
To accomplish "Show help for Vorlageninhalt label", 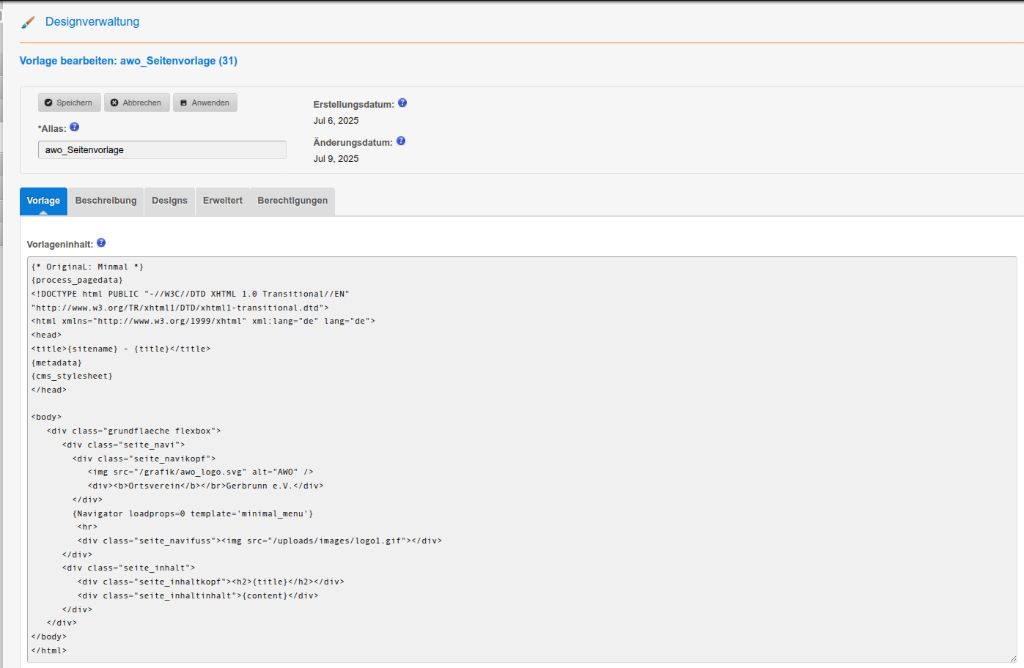I will point(101,242).
